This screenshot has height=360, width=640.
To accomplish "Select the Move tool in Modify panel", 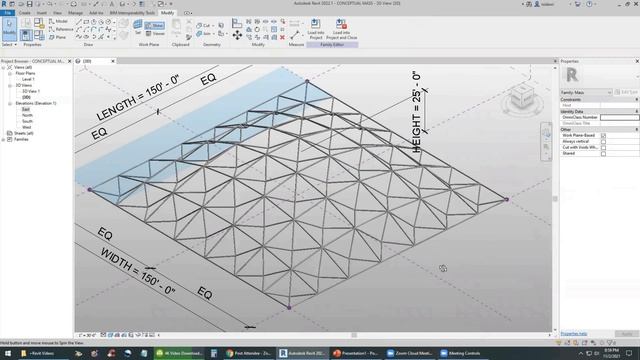I will [237, 36].
